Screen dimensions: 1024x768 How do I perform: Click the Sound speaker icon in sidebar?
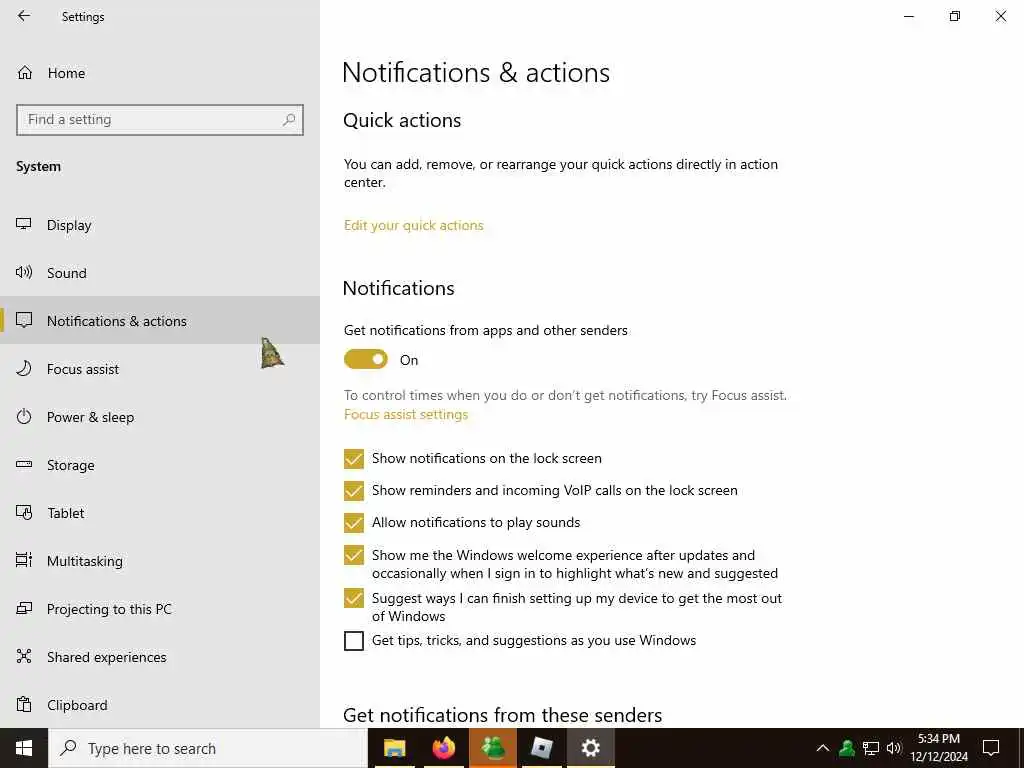coord(24,272)
